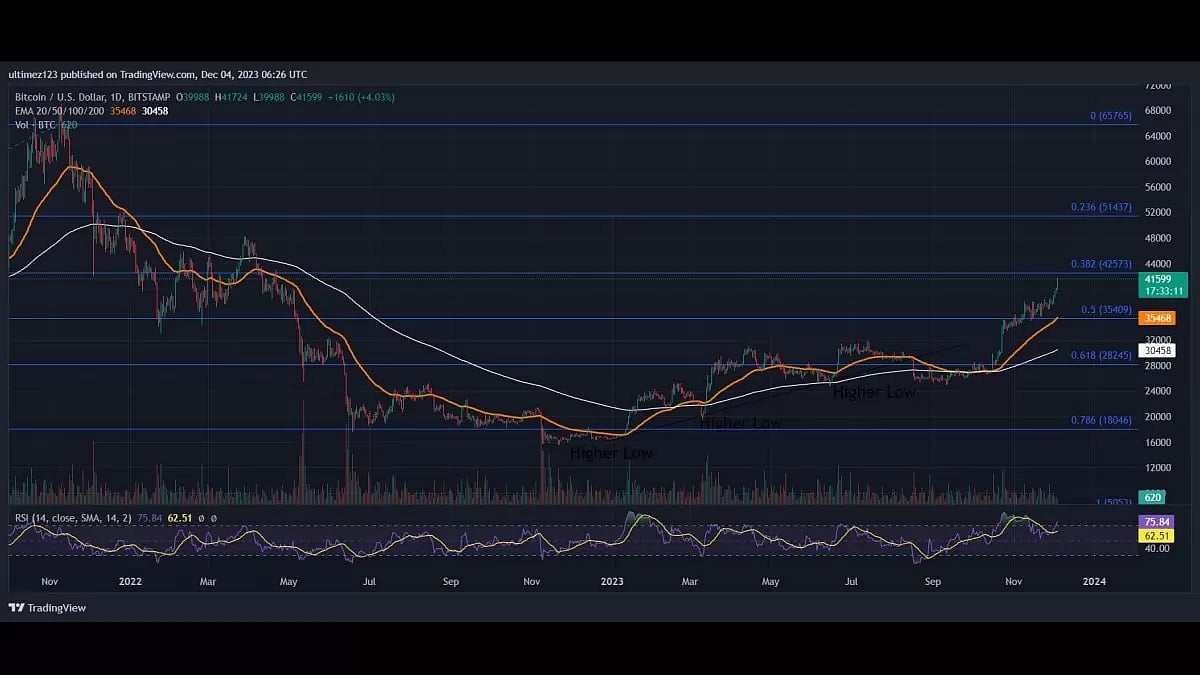Click the 0.382 (42573) Fibonacci level label
This screenshot has height=675, width=1200.
[x=1100, y=263]
